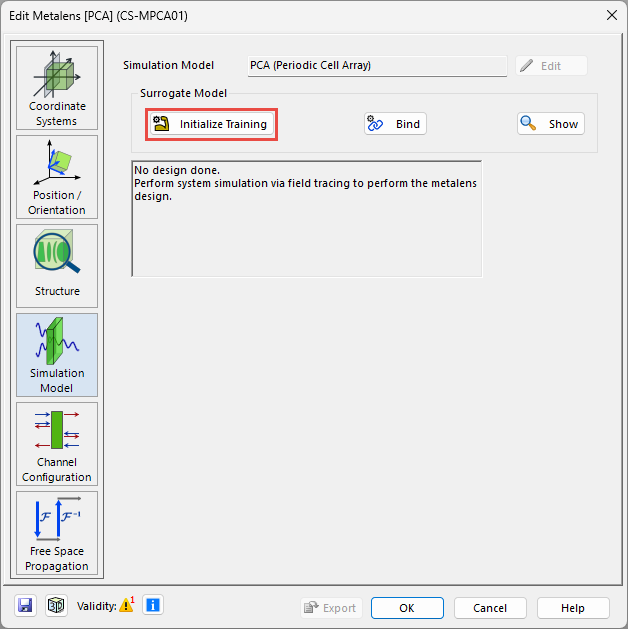
Task: Open Help for this dialog
Action: point(573,608)
